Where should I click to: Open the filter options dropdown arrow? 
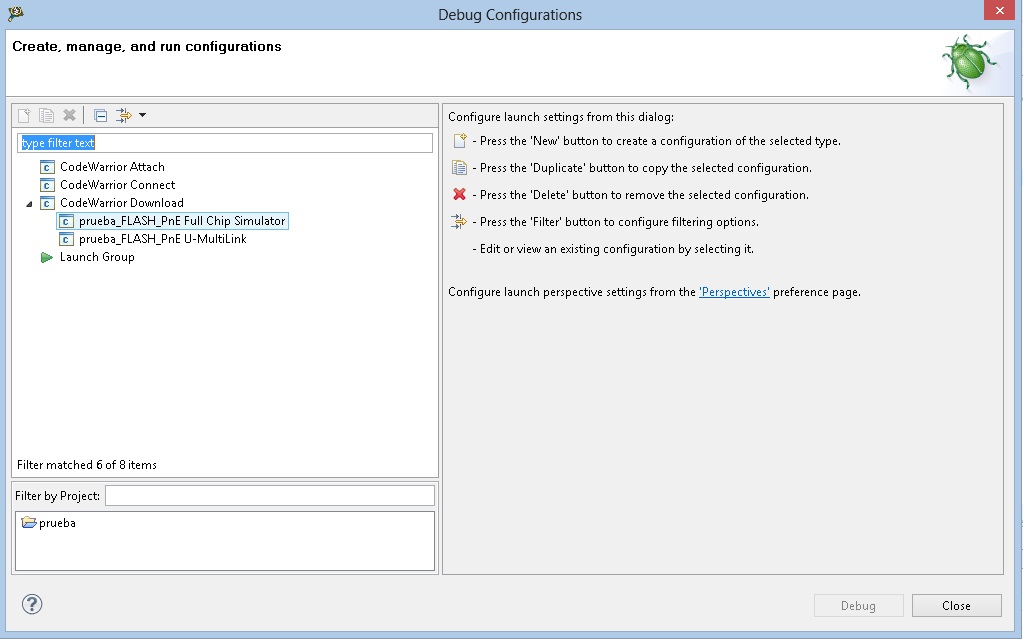point(142,115)
